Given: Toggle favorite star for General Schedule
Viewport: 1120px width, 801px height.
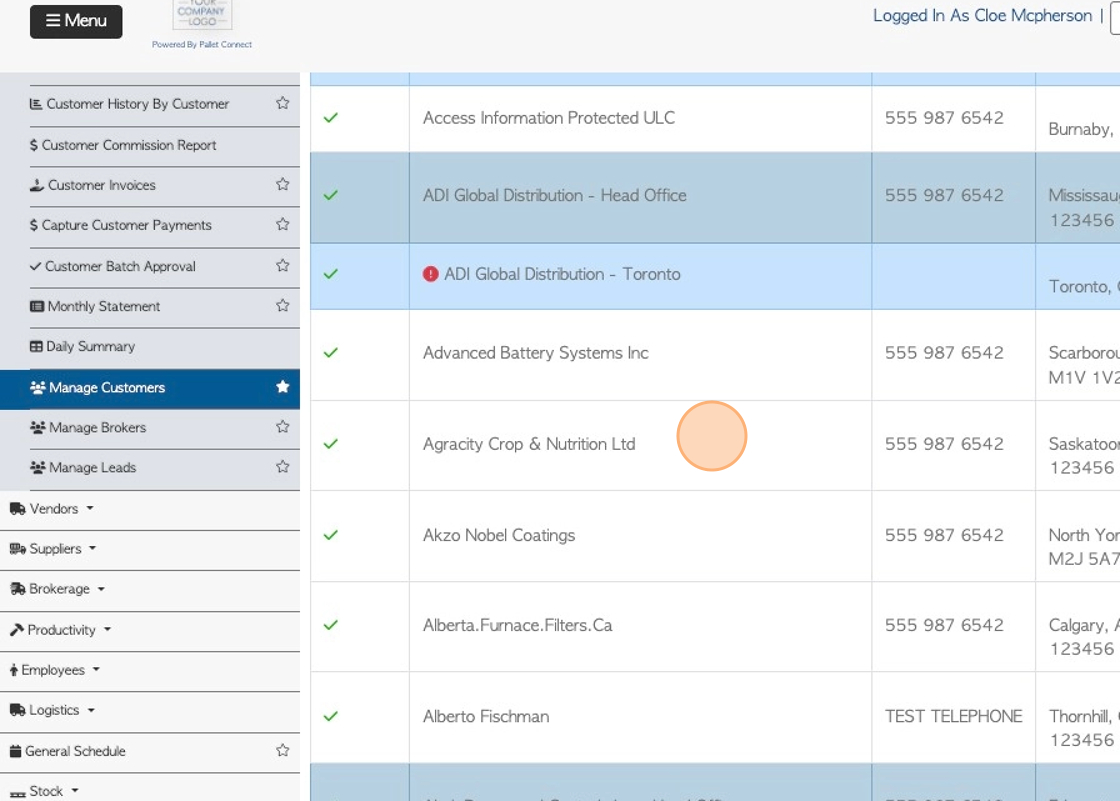Looking at the screenshot, I should (283, 750).
